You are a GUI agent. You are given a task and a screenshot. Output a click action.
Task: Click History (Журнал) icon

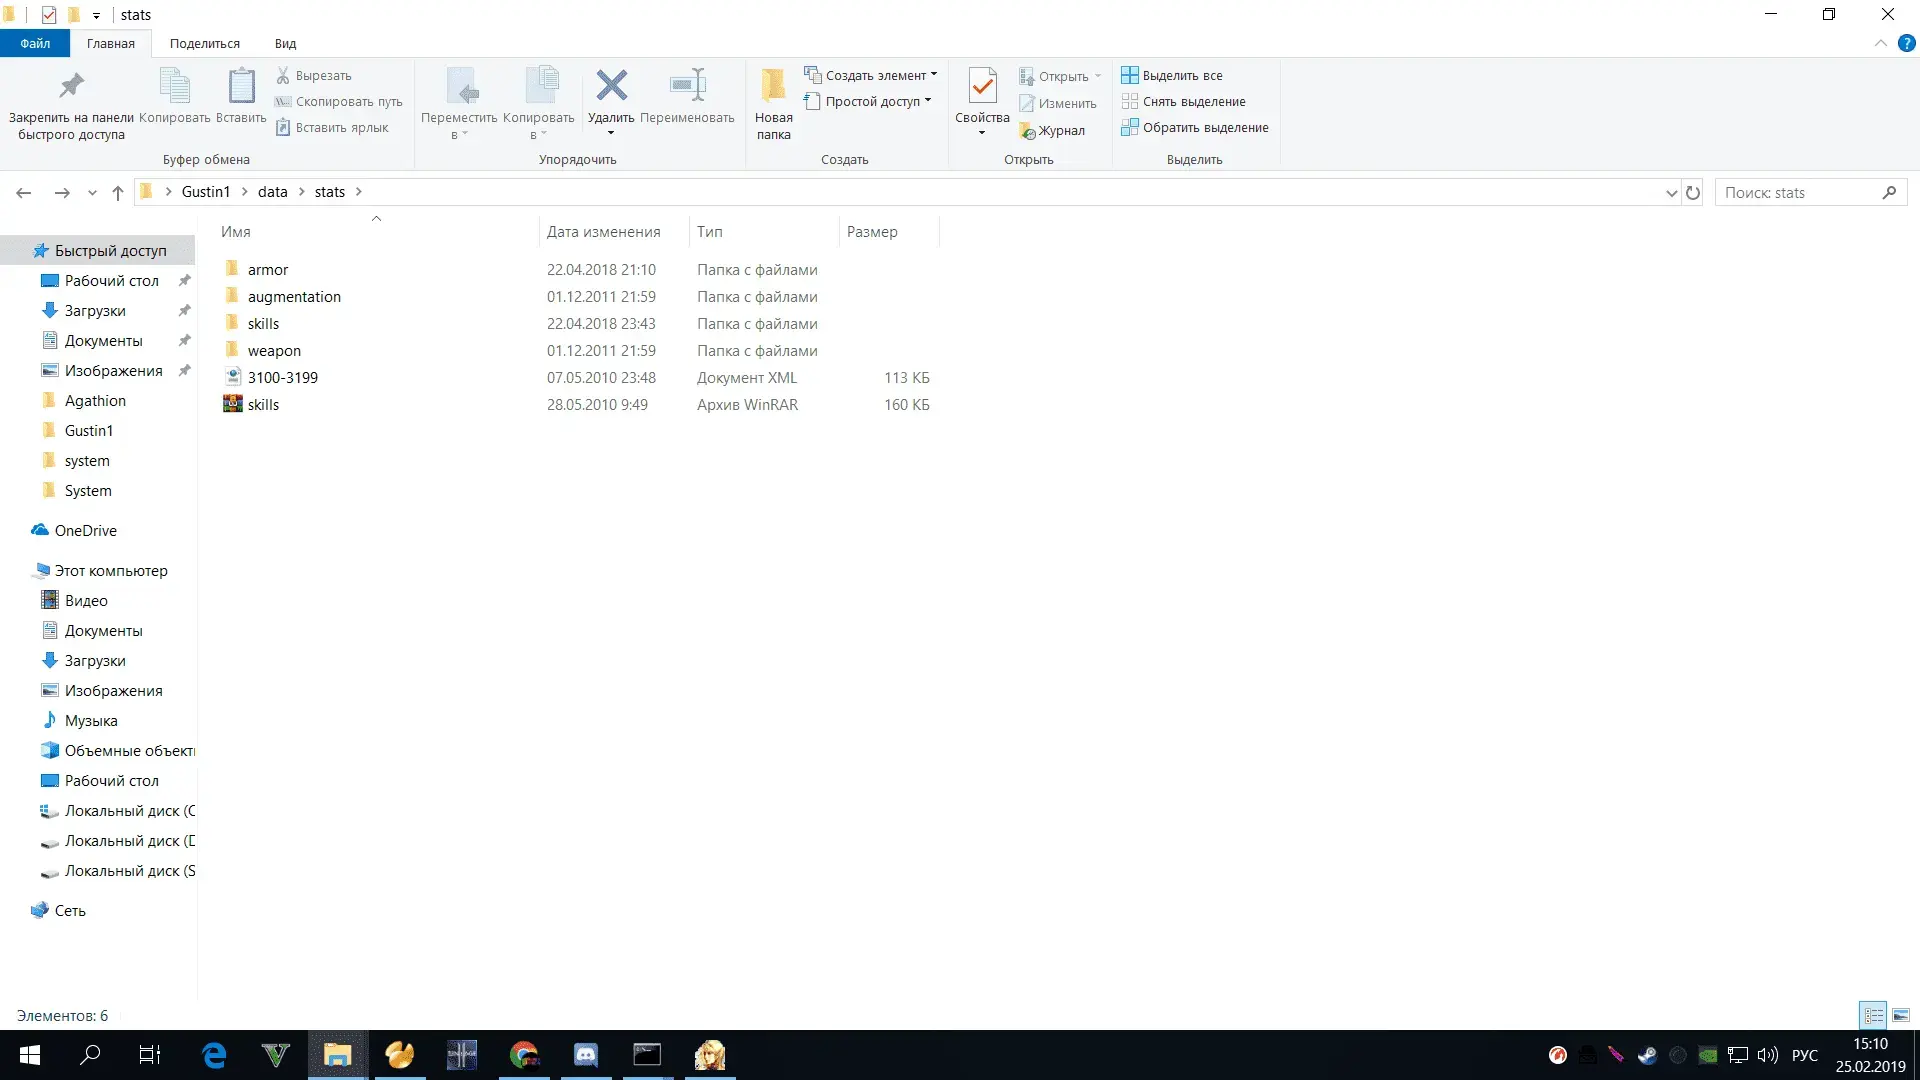tap(1052, 130)
